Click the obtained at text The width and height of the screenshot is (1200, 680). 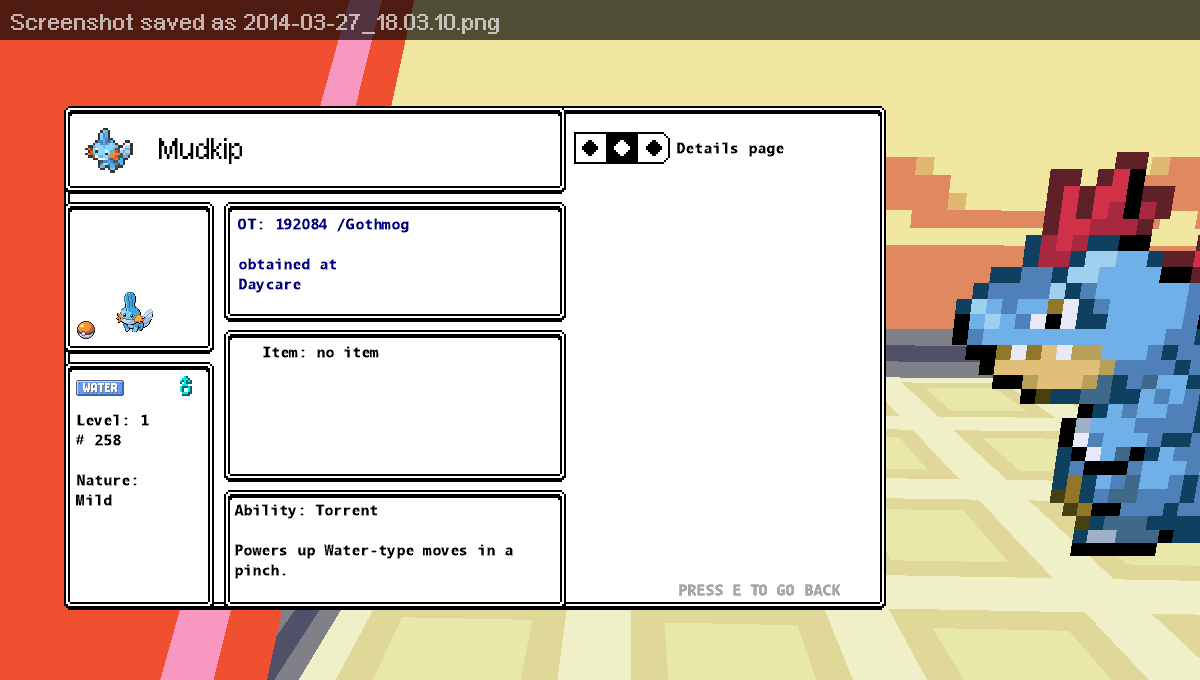pyautogui.click(x=287, y=264)
